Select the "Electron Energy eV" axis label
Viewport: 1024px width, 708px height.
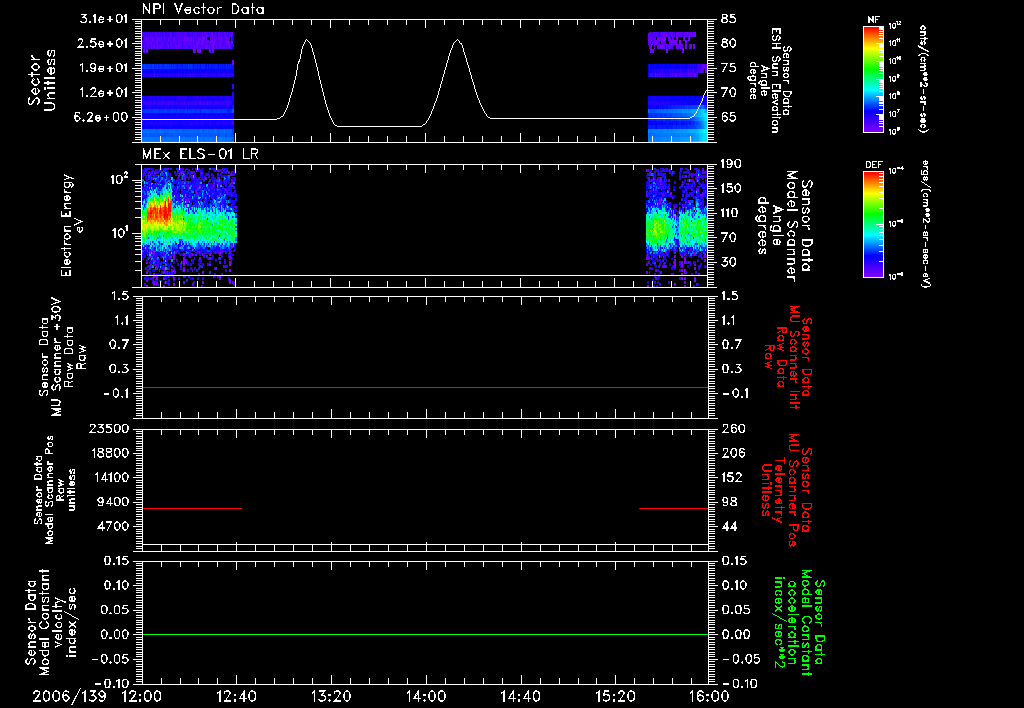pos(71,225)
